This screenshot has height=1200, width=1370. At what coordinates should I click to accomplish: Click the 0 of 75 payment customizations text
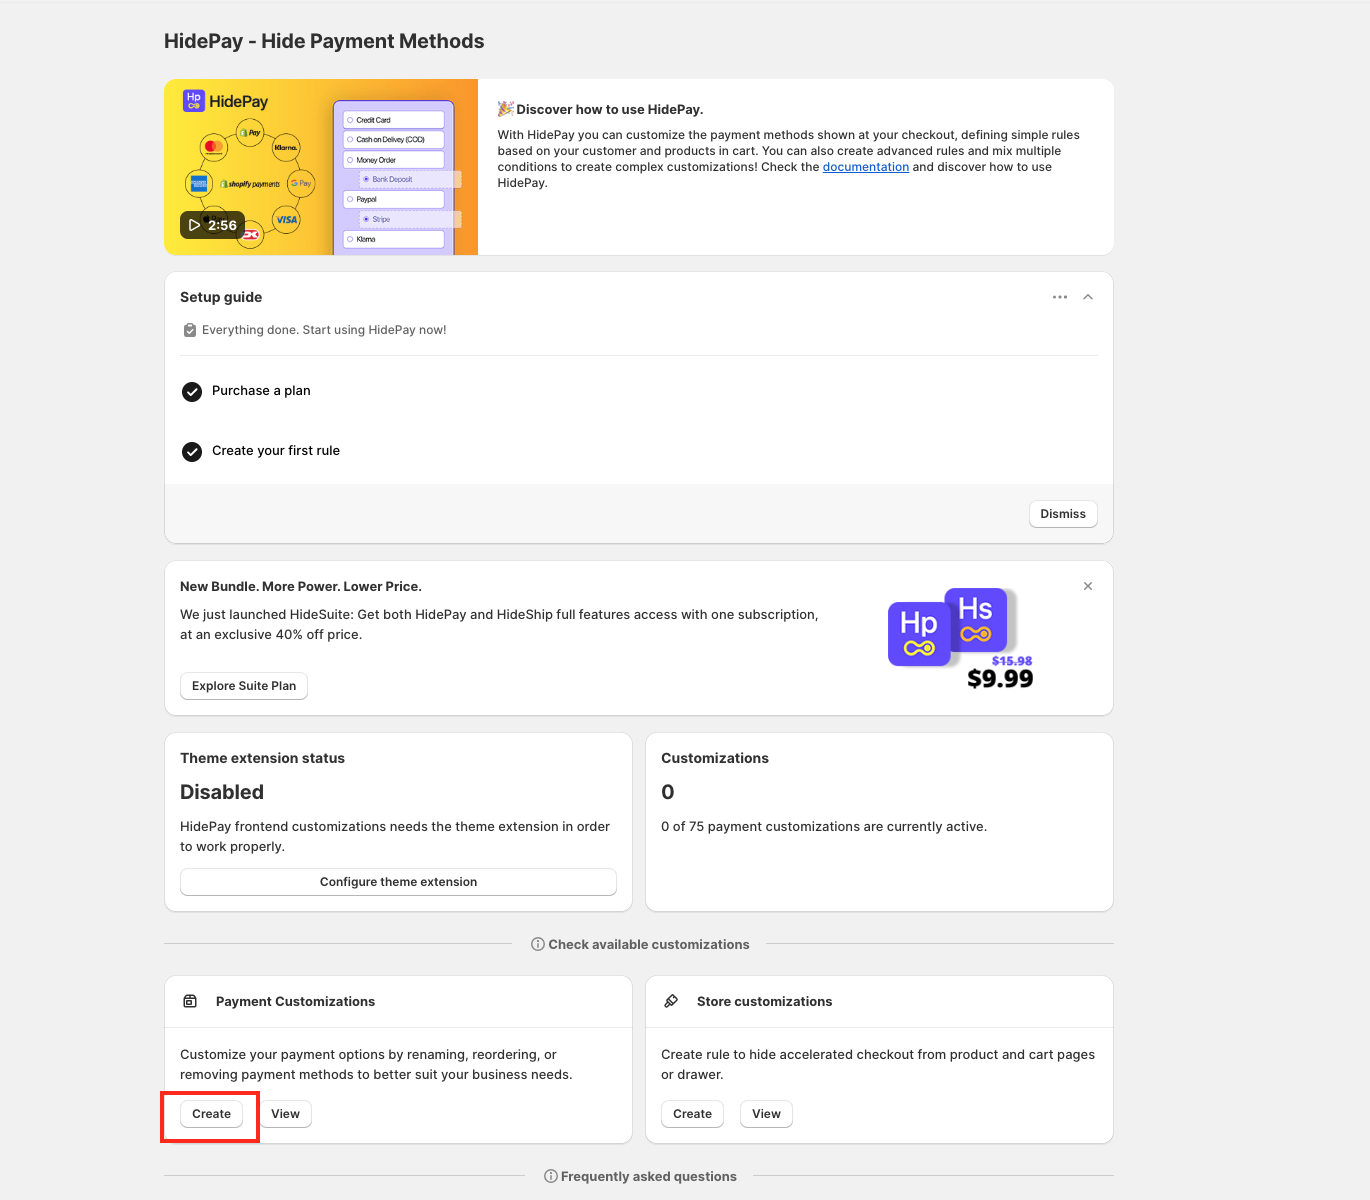click(824, 826)
